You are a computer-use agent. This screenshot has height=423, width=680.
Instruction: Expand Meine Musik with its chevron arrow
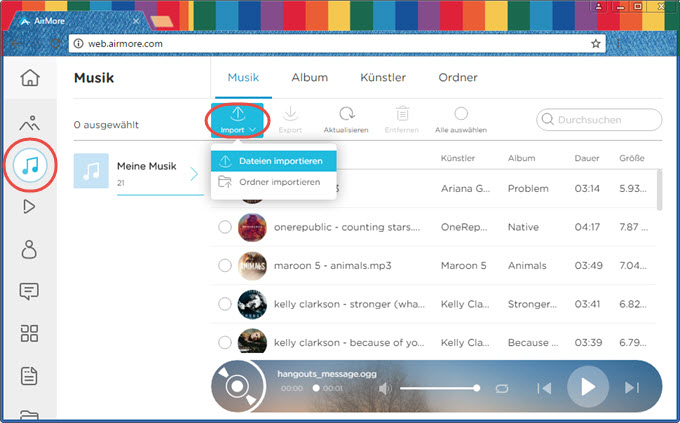(x=194, y=174)
